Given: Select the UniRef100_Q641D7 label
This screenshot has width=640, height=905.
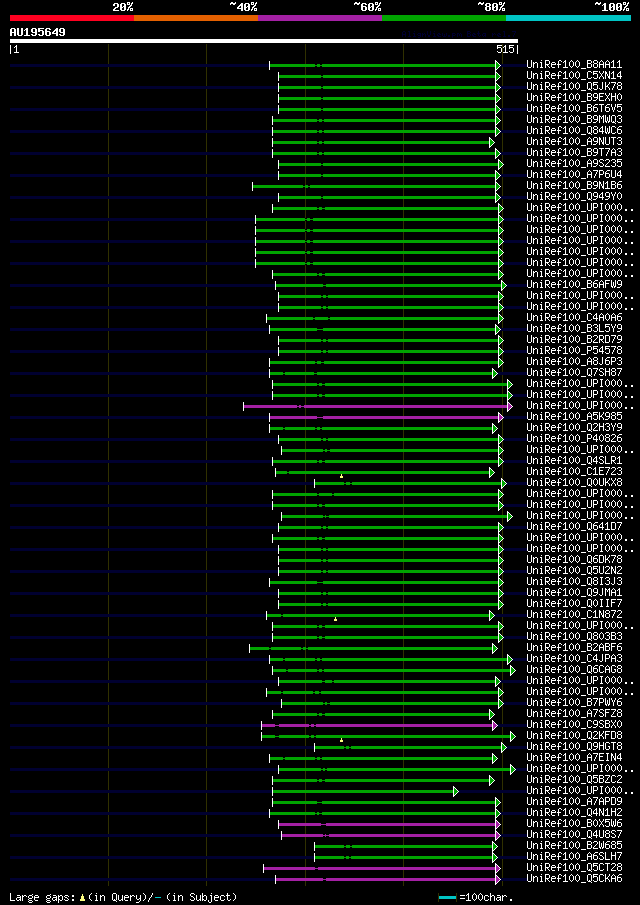Looking at the screenshot, I should click(574, 527).
